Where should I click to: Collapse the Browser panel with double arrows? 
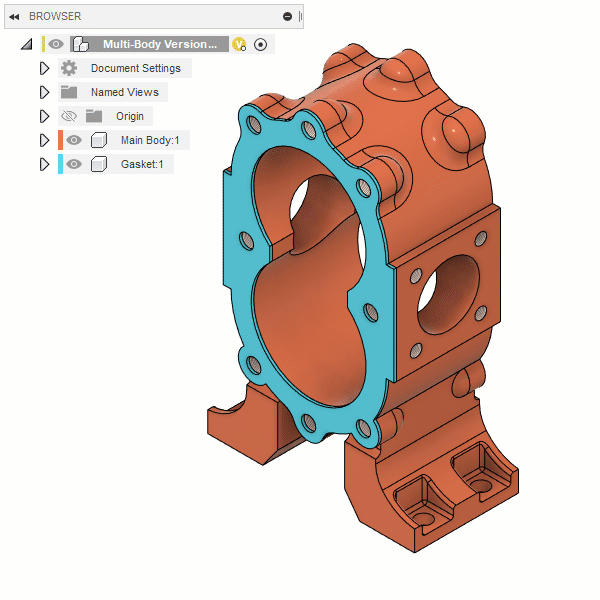(x=14, y=16)
